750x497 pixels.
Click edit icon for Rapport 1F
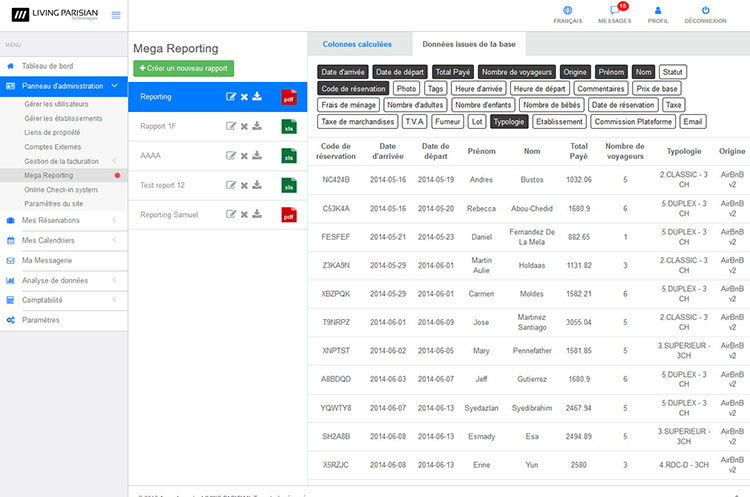tap(232, 126)
